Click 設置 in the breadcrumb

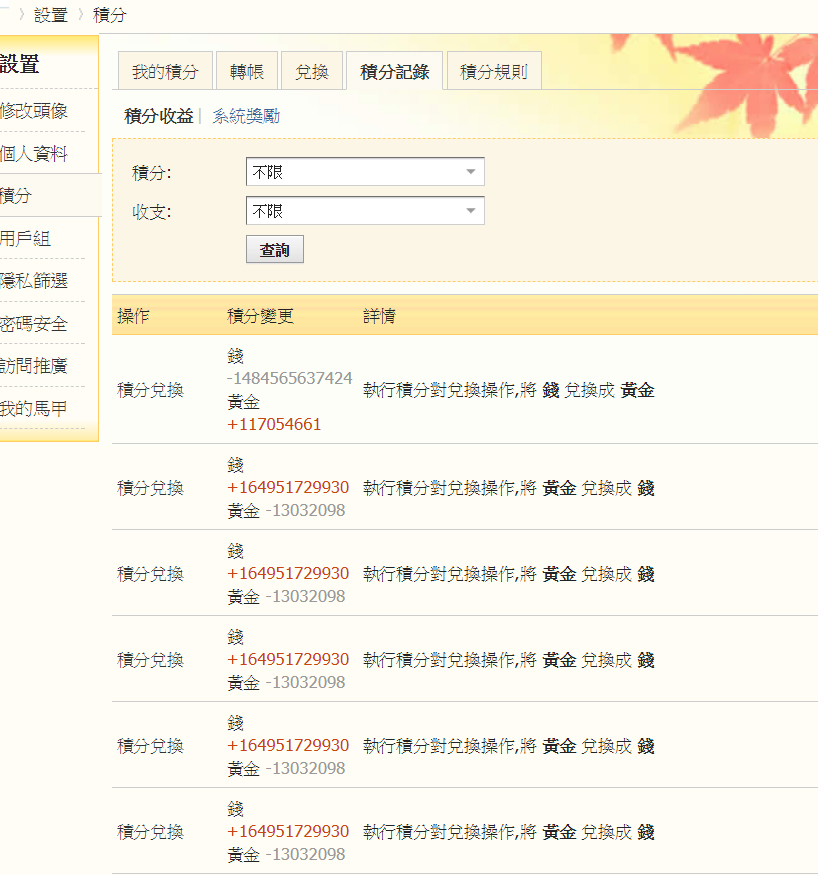tap(51, 15)
